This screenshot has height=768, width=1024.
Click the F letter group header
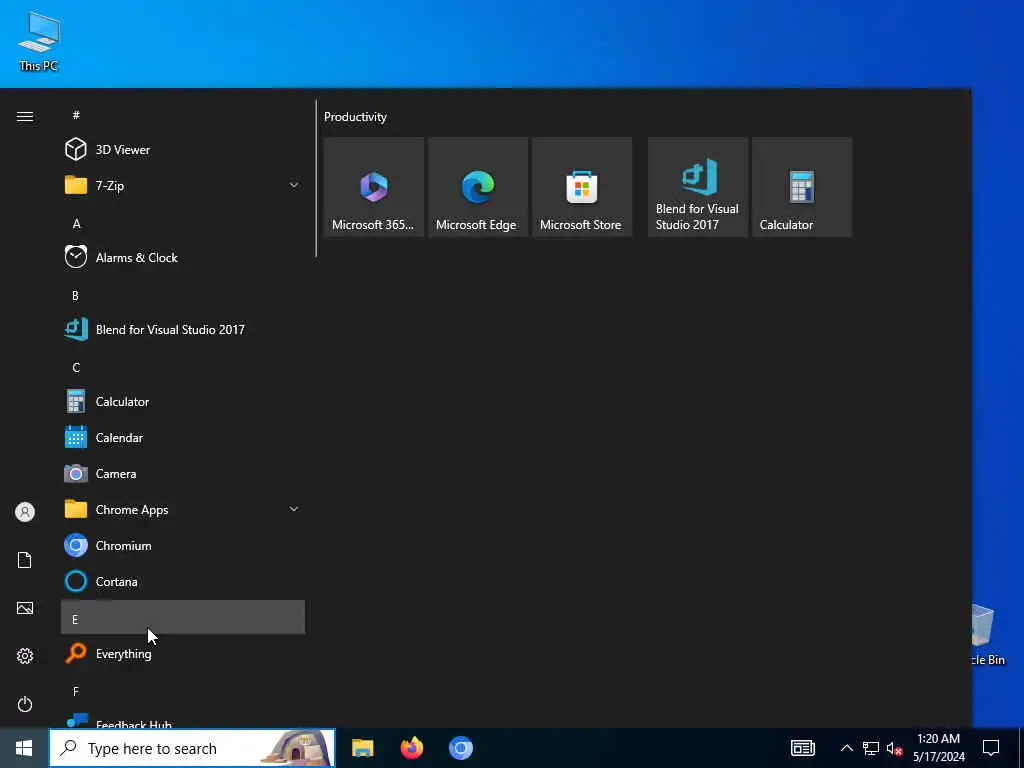(x=183, y=691)
